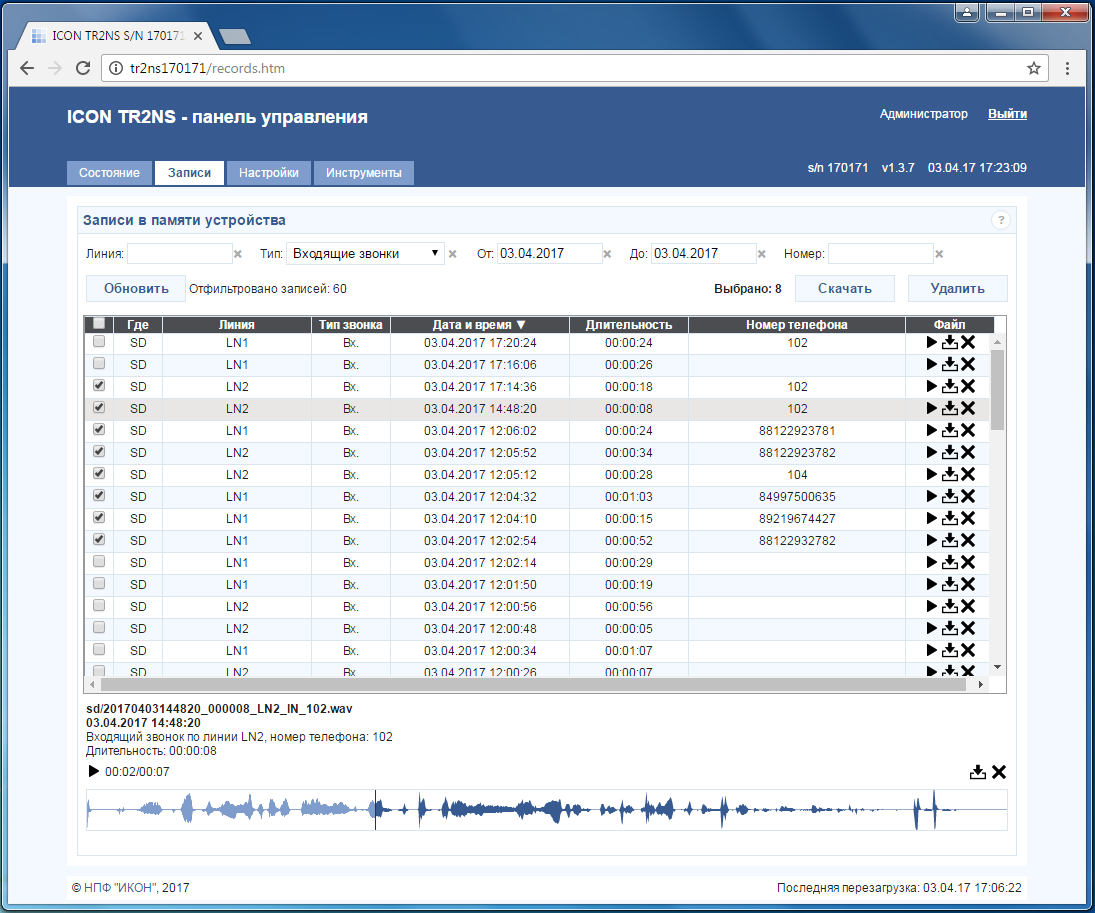Check the box for the 17:16:06 record

pos(99,364)
